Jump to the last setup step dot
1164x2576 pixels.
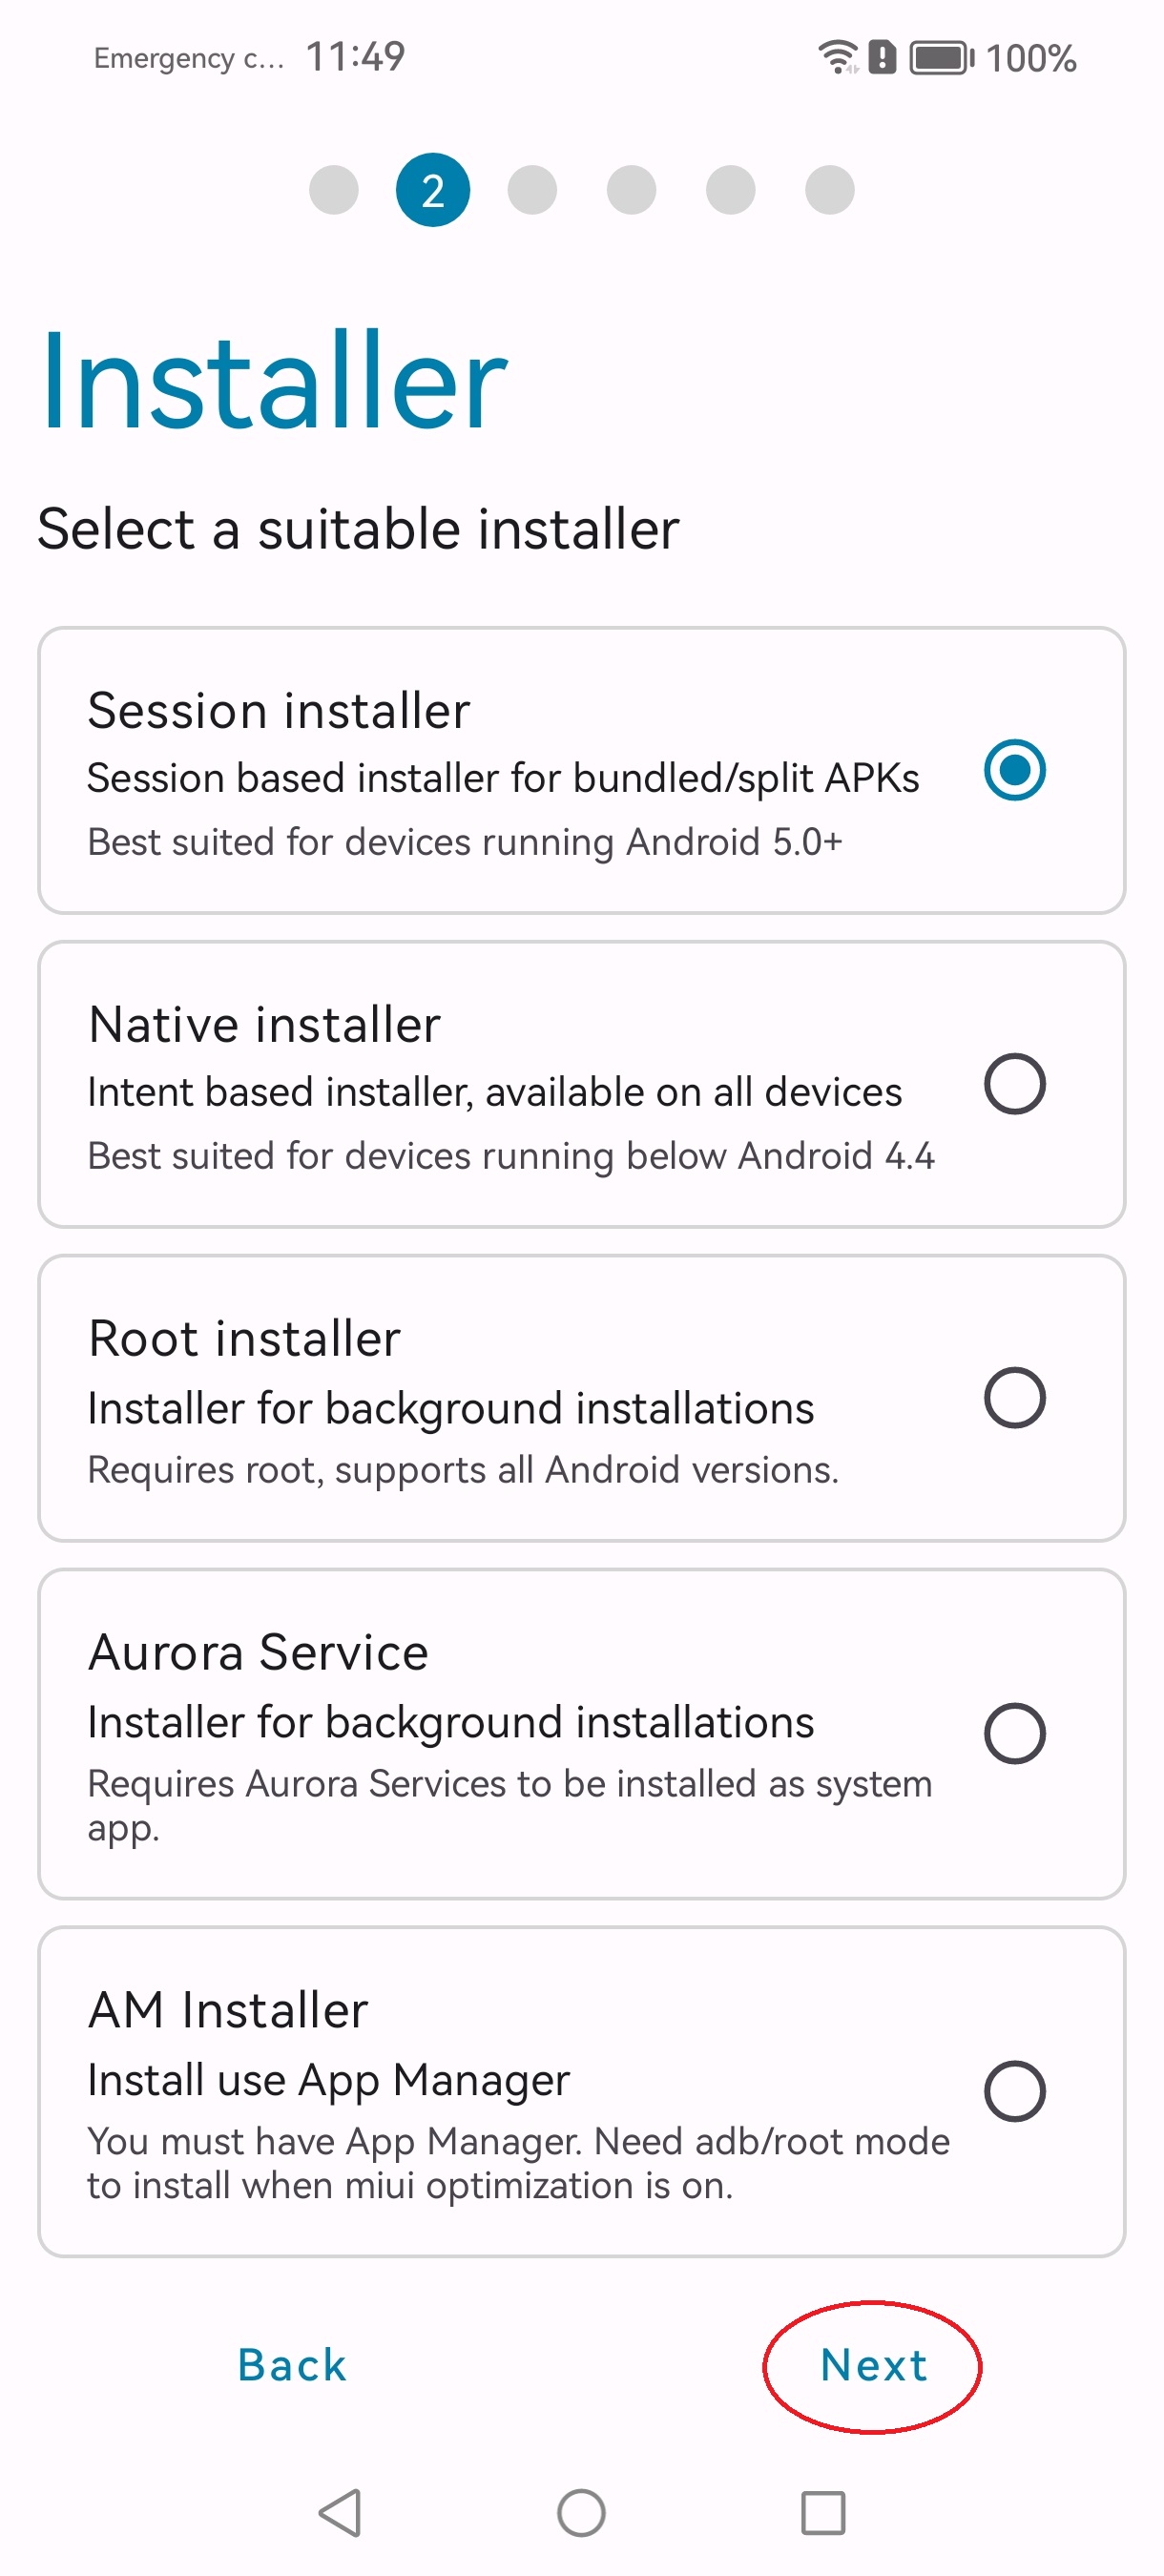830,190
